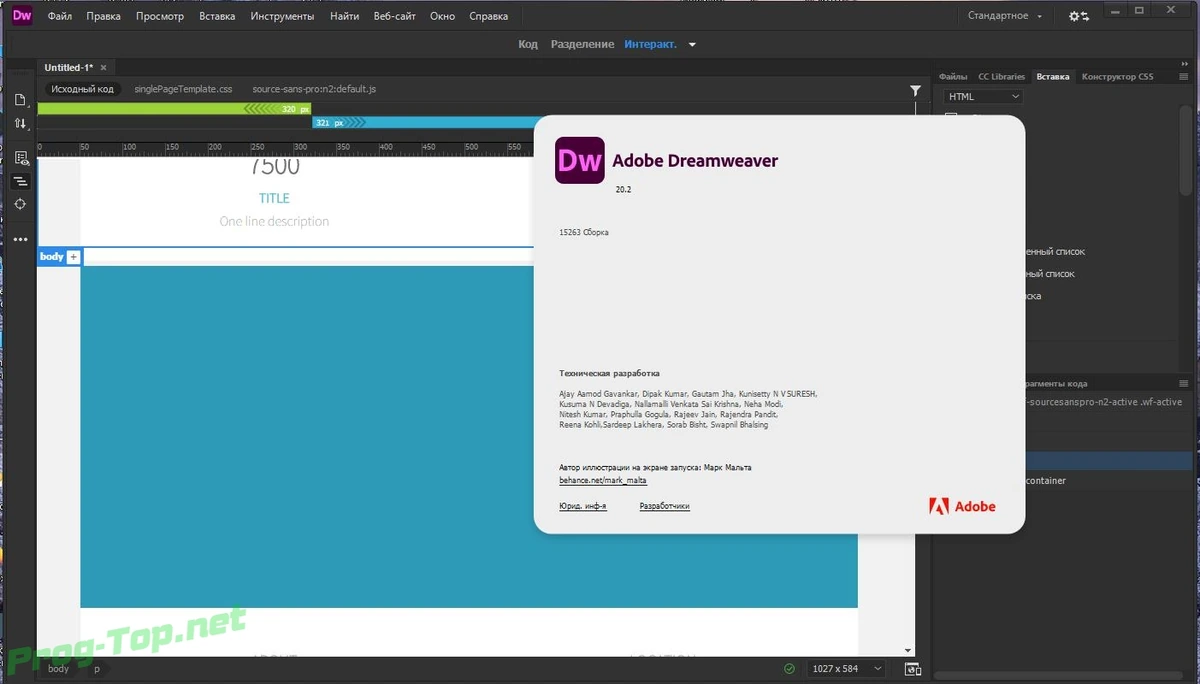The height and width of the screenshot is (684, 1200).
Task: Open the three-dots customize toolbar button
Action: (x=20, y=240)
